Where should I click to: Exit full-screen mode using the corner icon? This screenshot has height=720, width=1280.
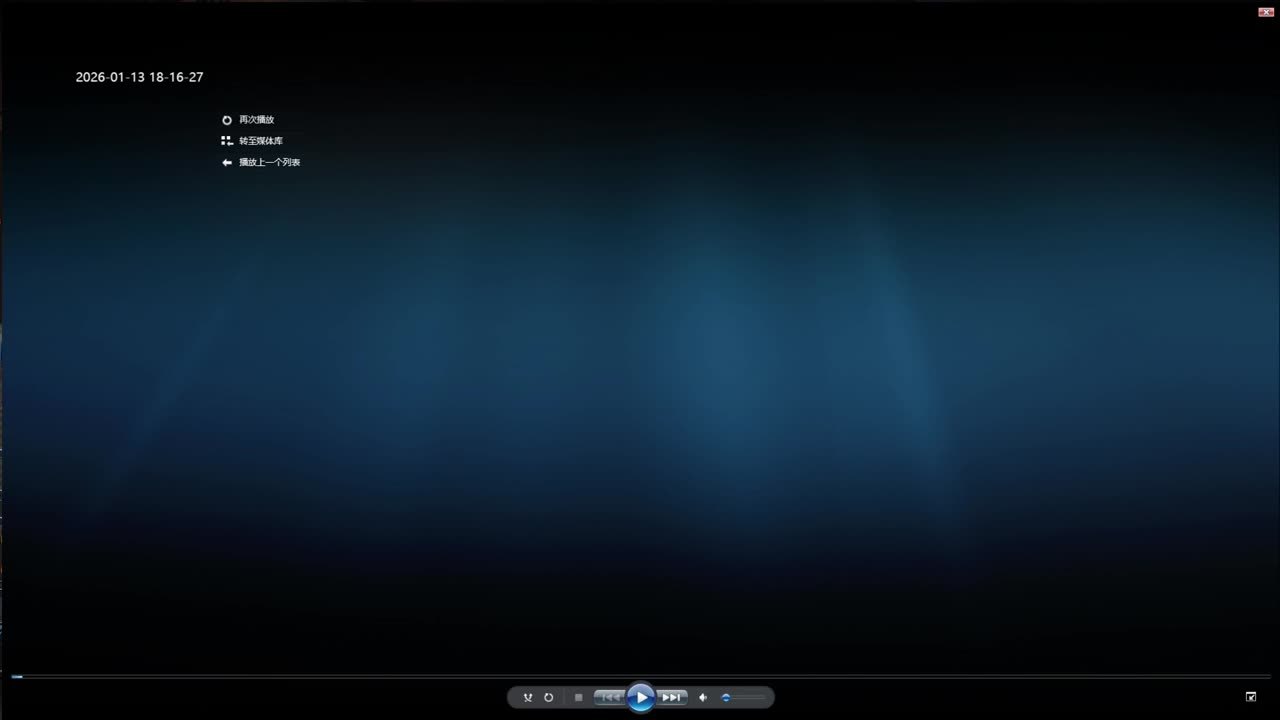(1251, 697)
